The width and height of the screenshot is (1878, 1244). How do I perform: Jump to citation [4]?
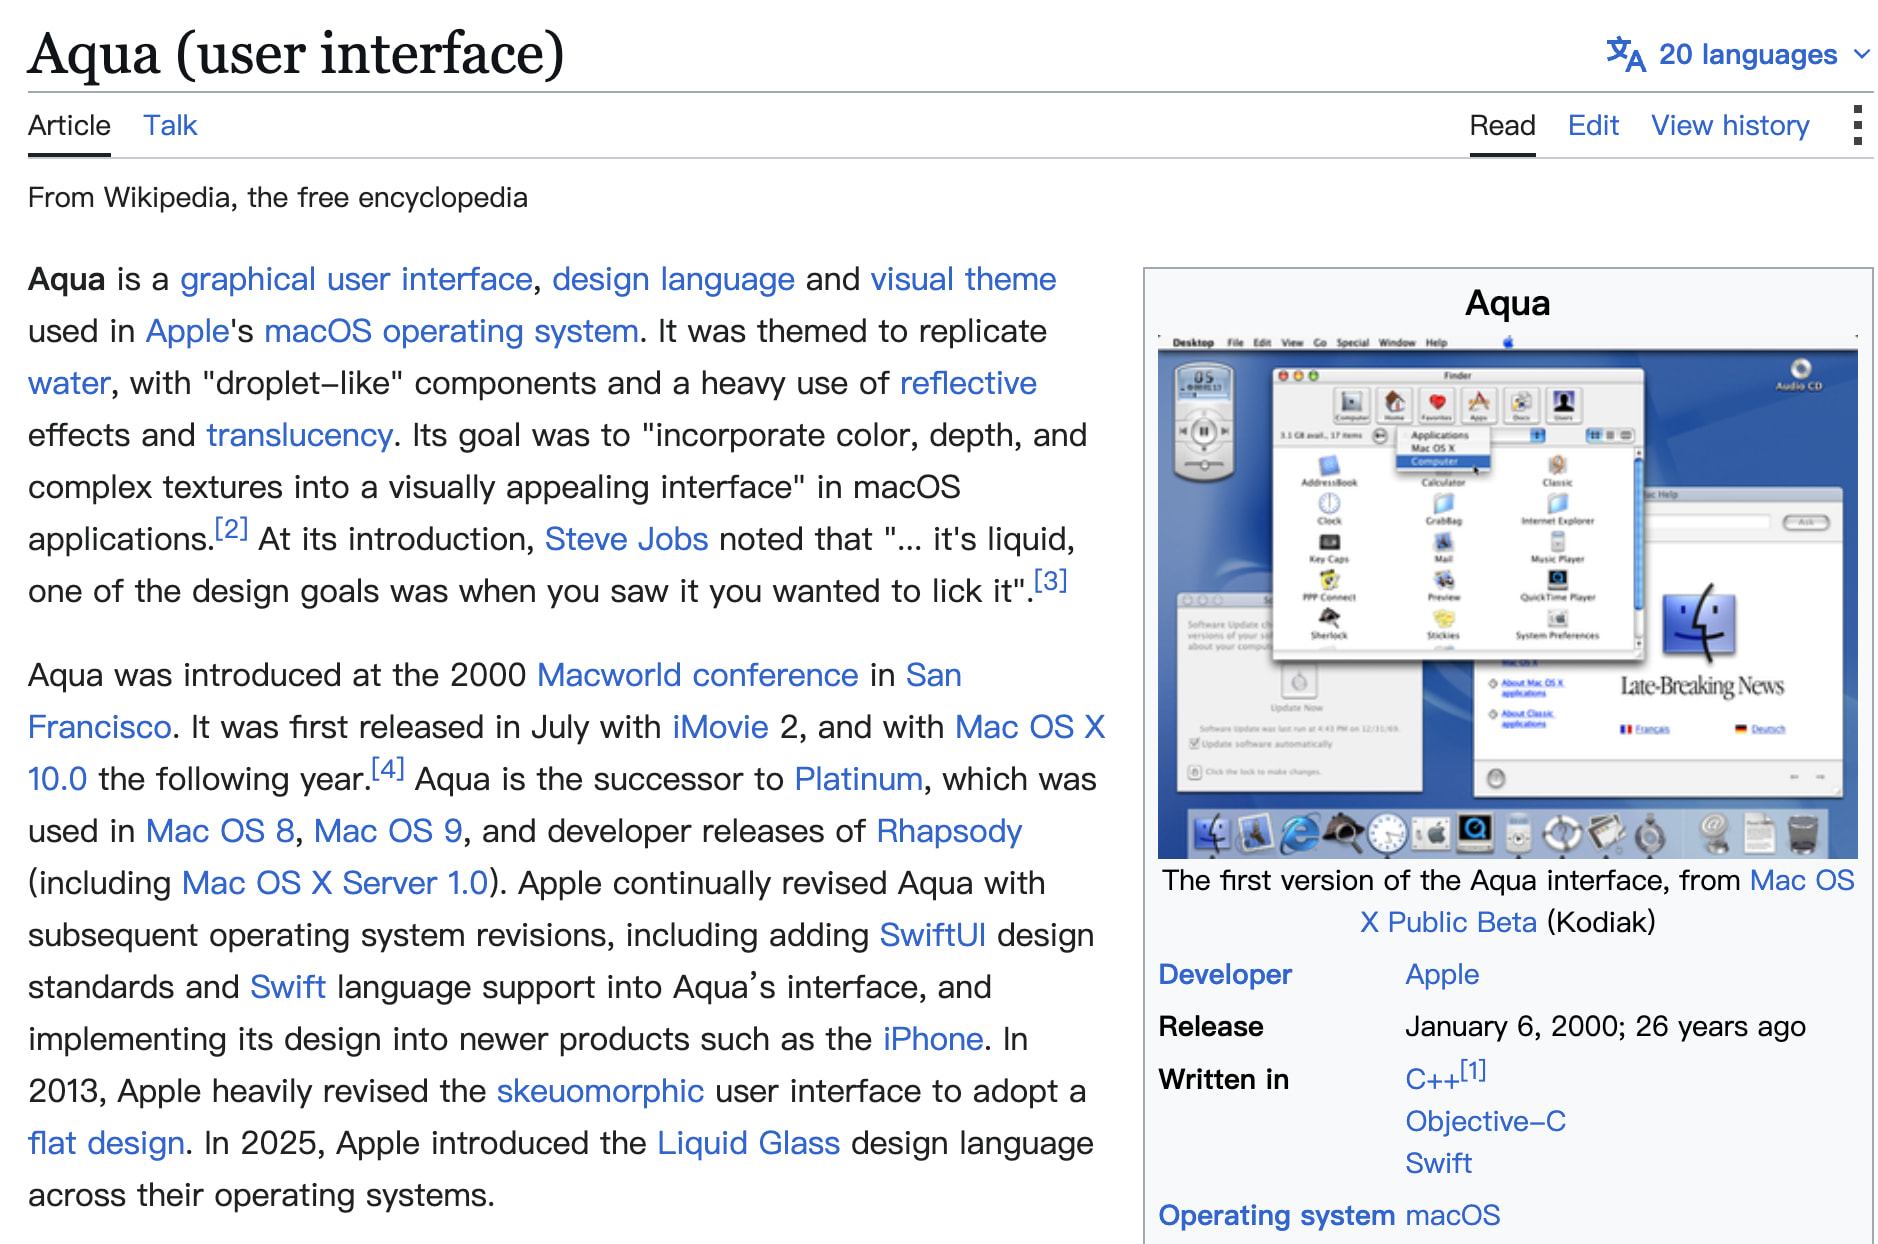click(387, 768)
